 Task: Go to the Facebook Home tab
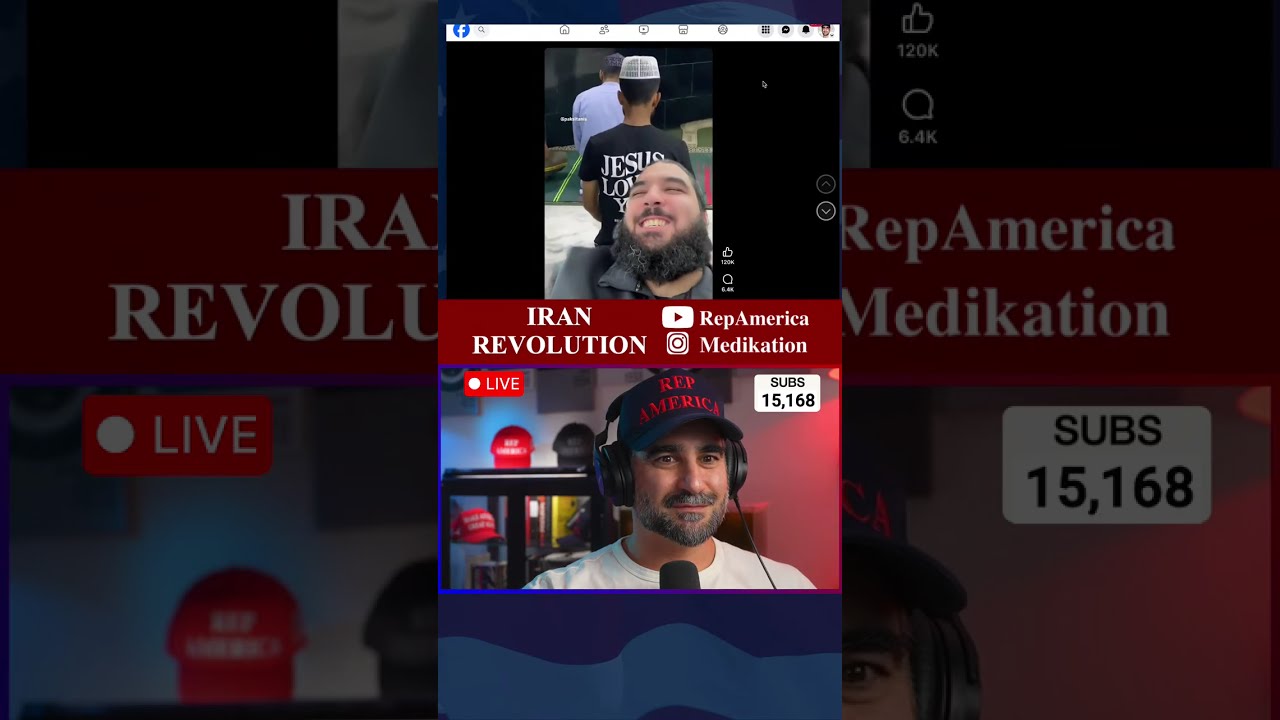pyautogui.click(x=564, y=30)
